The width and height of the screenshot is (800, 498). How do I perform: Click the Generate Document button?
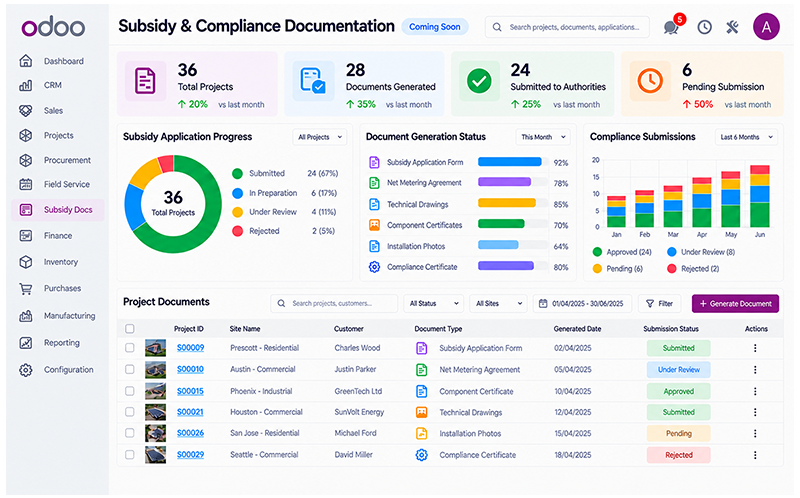coord(735,303)
